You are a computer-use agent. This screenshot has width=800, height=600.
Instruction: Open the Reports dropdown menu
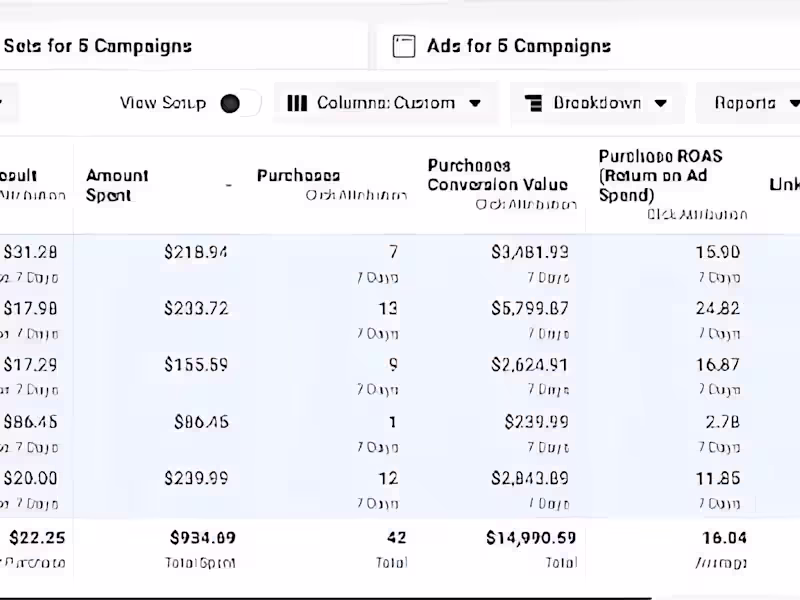(755, 103)
